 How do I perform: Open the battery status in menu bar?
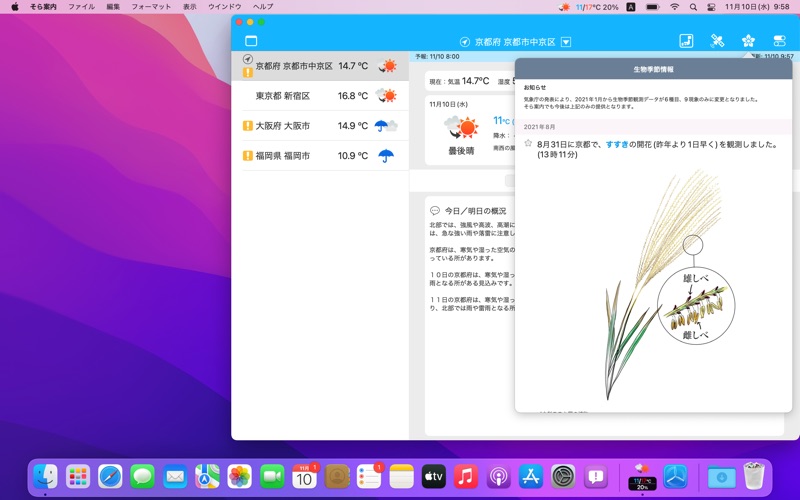(652, 7)
